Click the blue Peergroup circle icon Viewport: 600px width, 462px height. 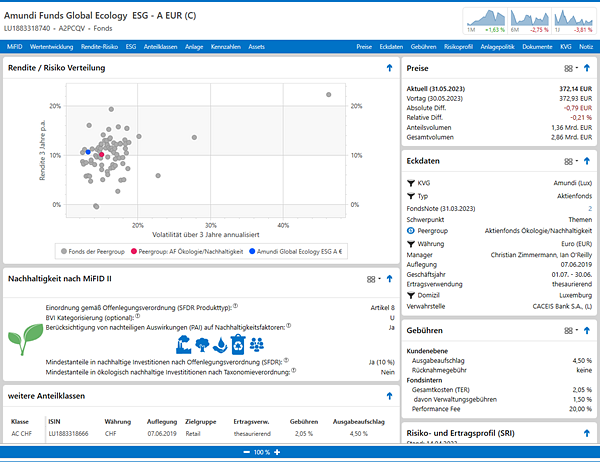(x=411, y=231)
